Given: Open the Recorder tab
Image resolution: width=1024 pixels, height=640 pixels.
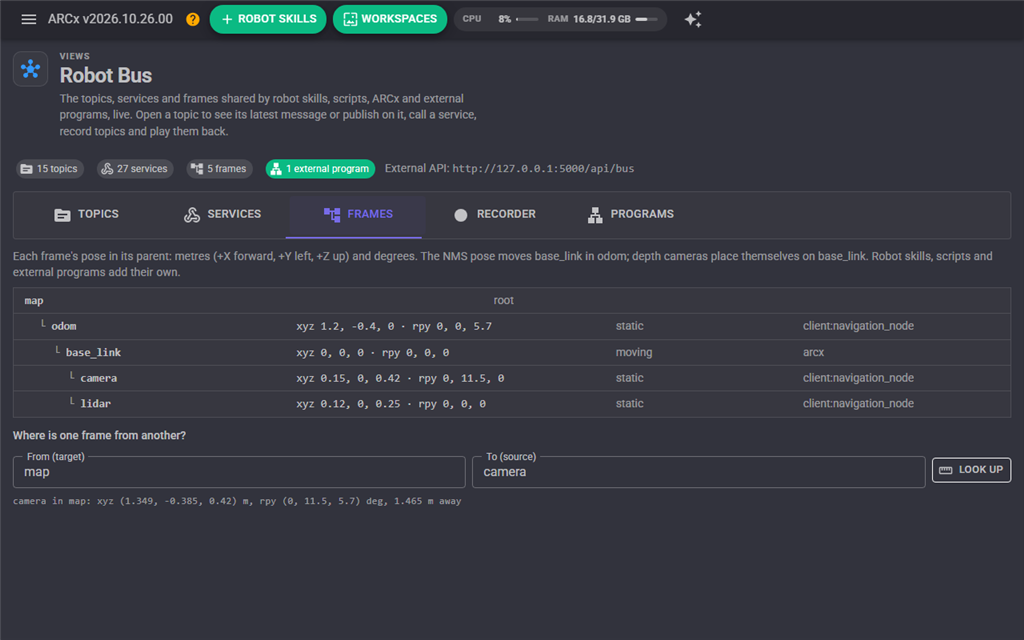Looking at the screenshot, I should (495, 214).
